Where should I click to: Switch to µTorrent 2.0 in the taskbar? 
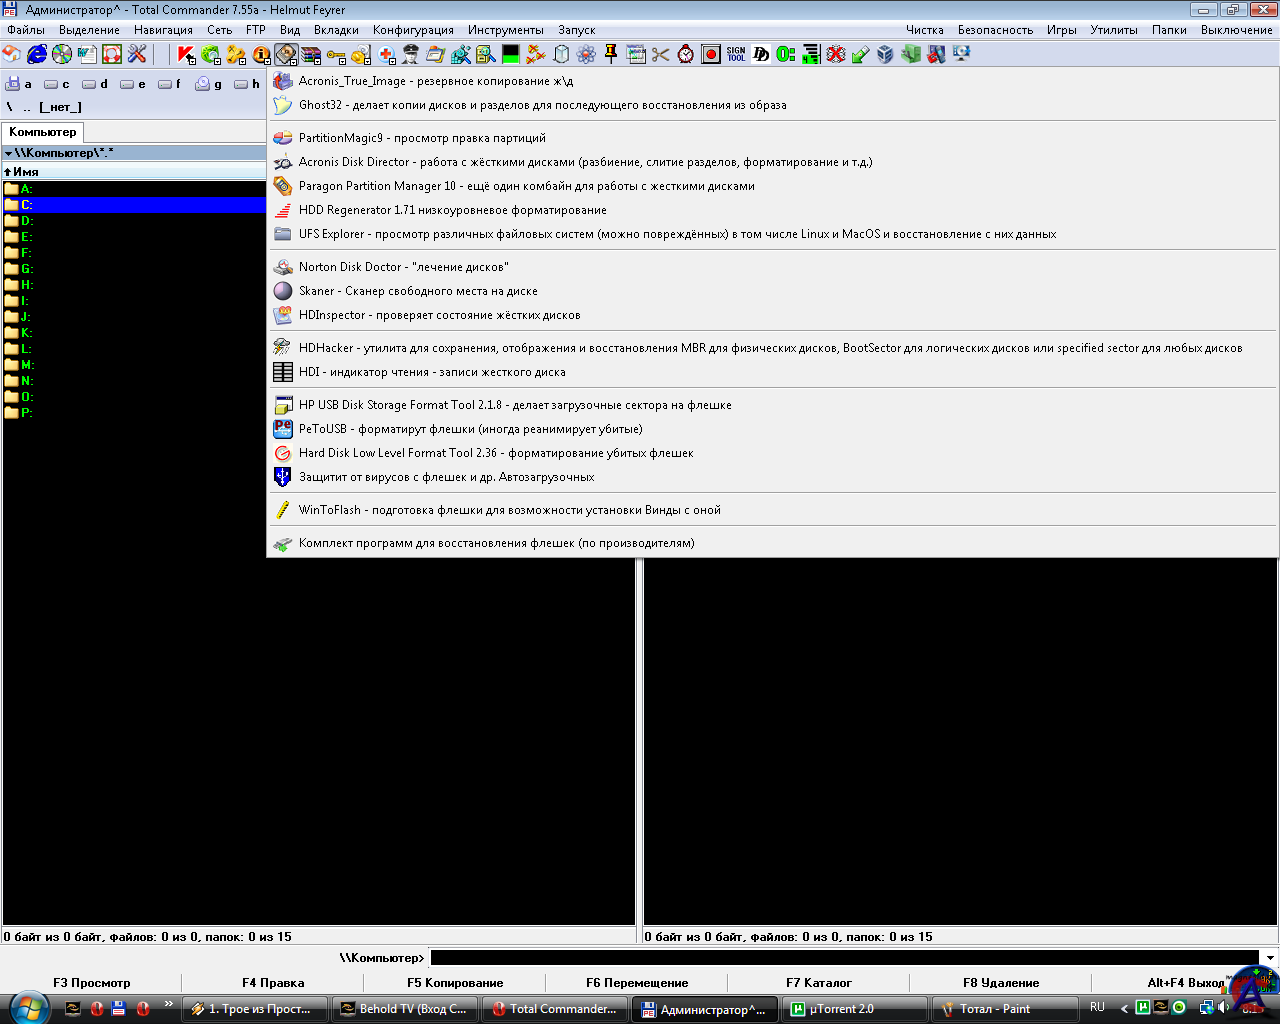[x=840, y=1009]
